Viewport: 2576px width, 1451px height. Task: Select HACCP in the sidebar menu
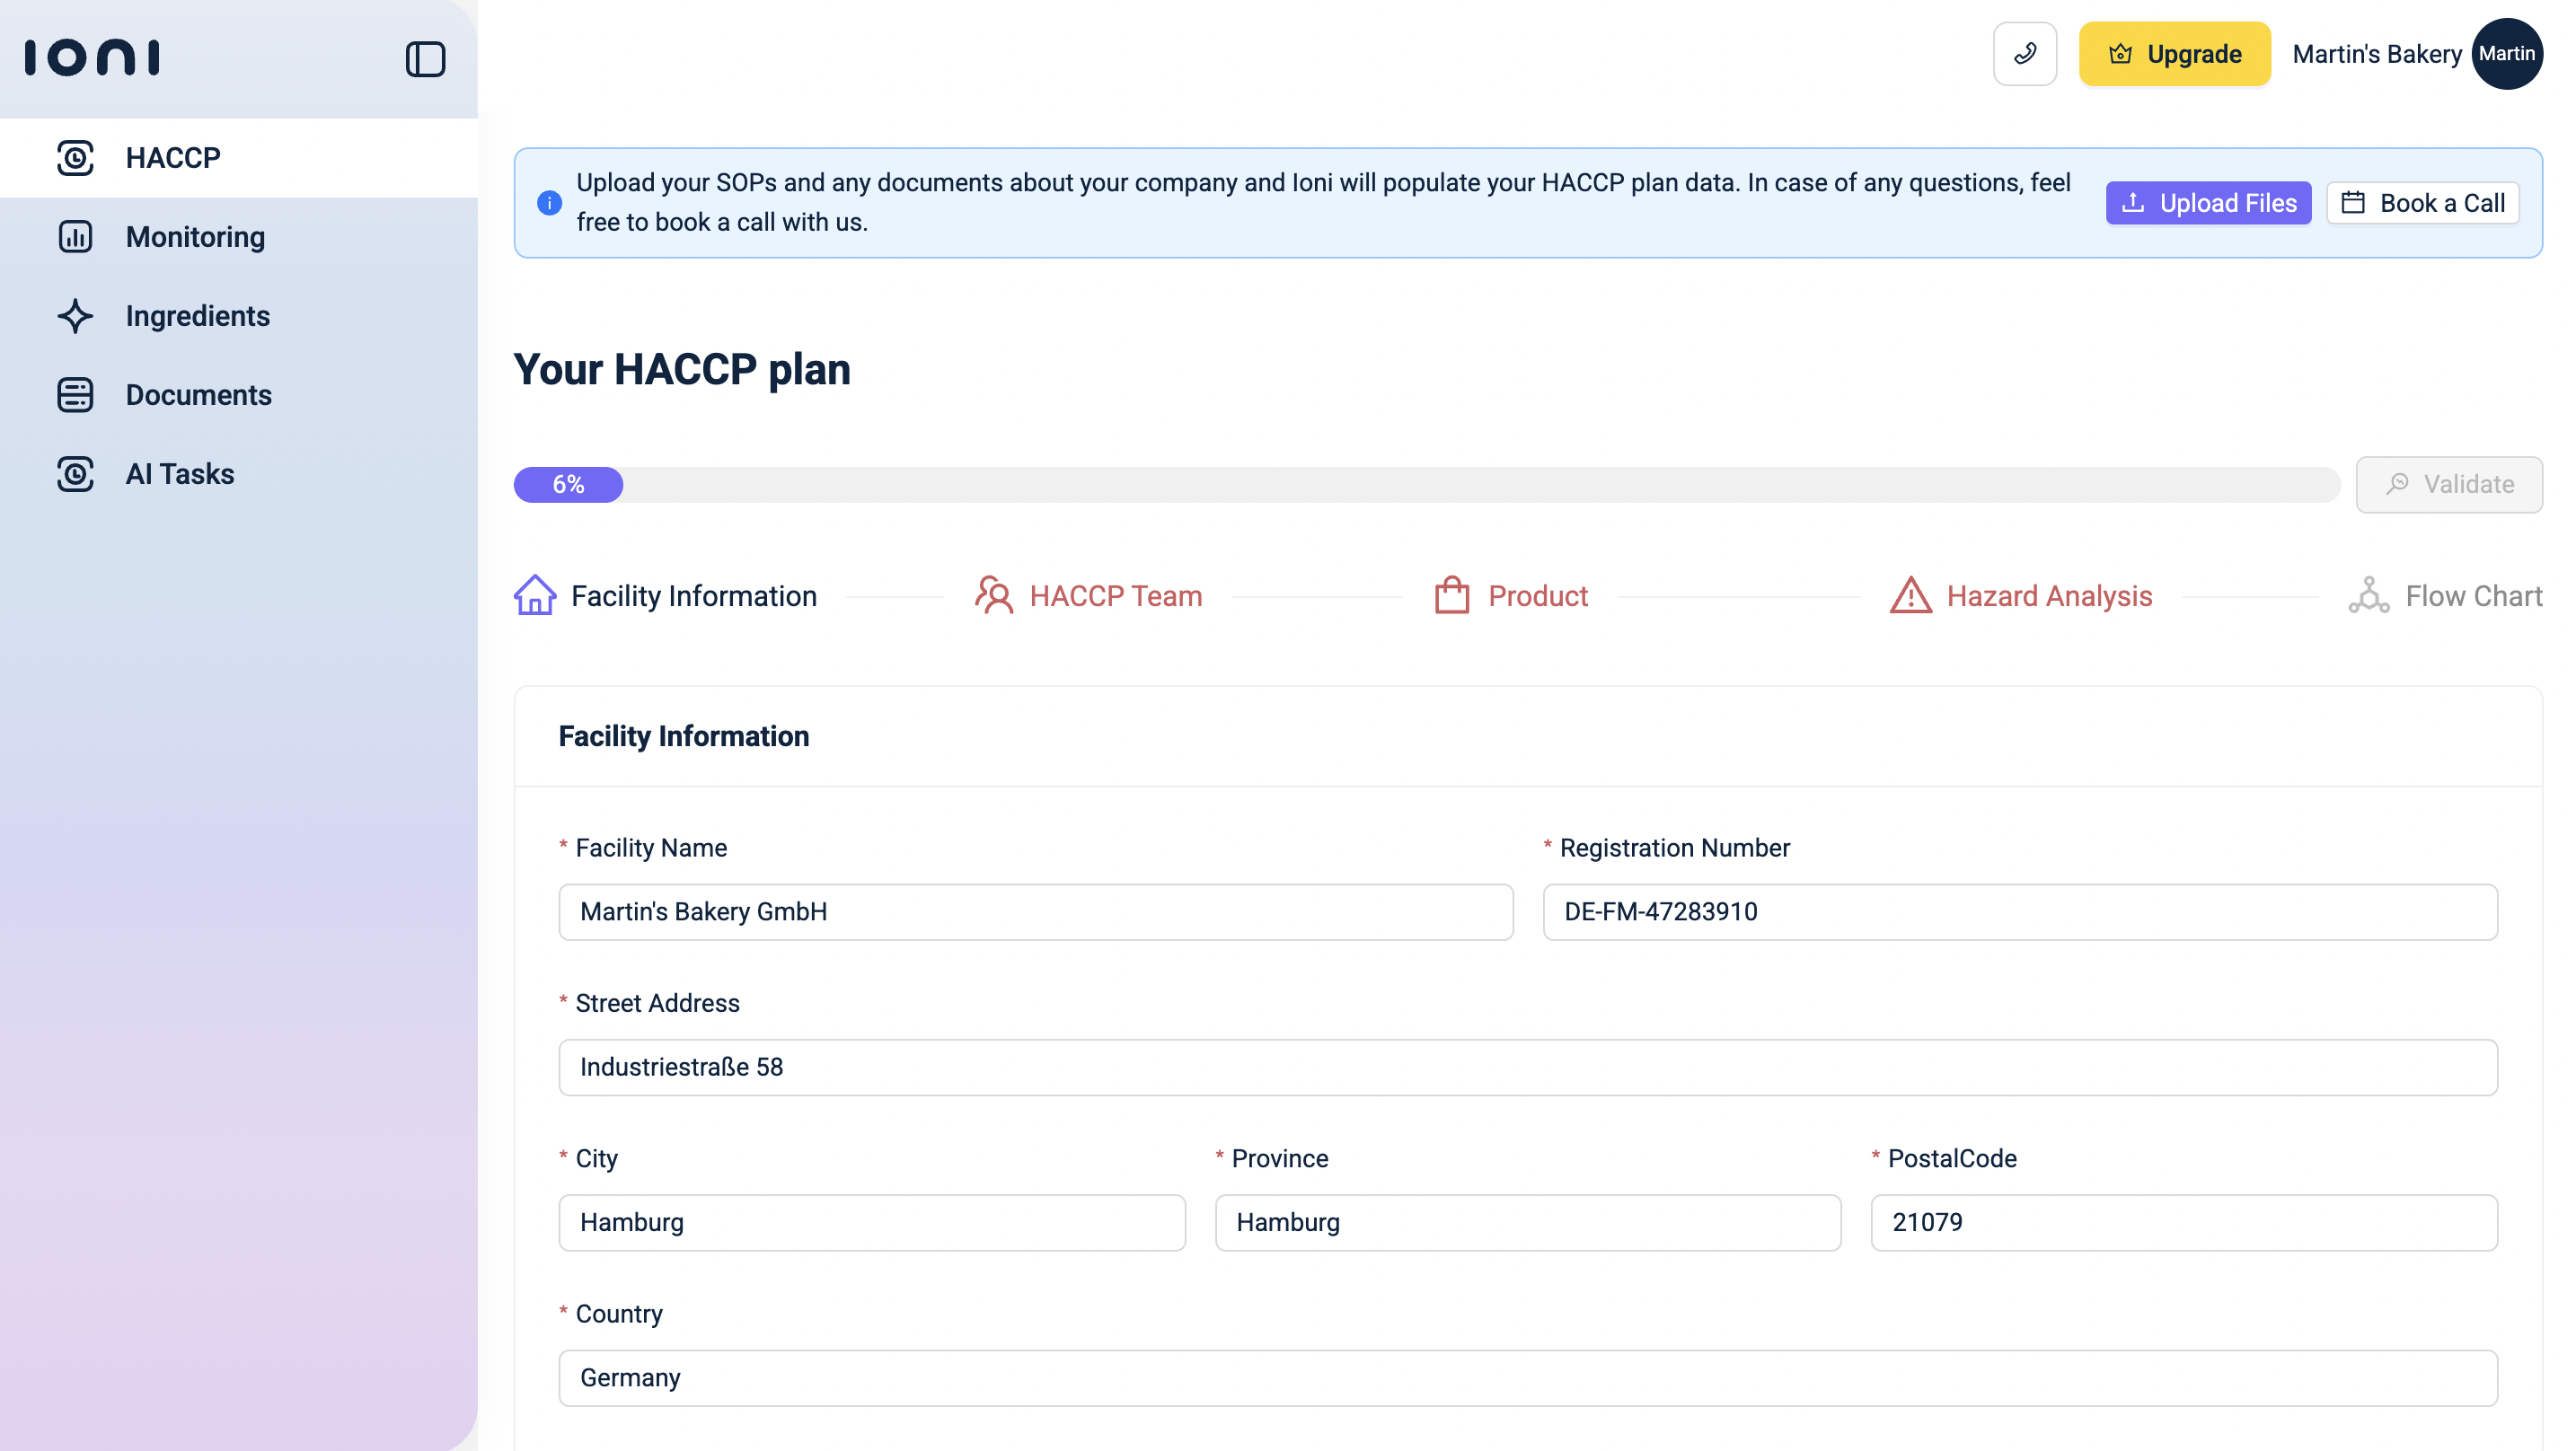(173, 158)
